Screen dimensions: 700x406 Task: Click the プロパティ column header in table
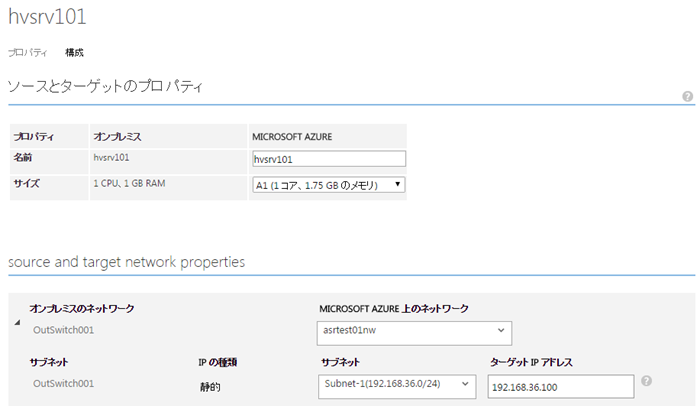click(x=33, y=137)
